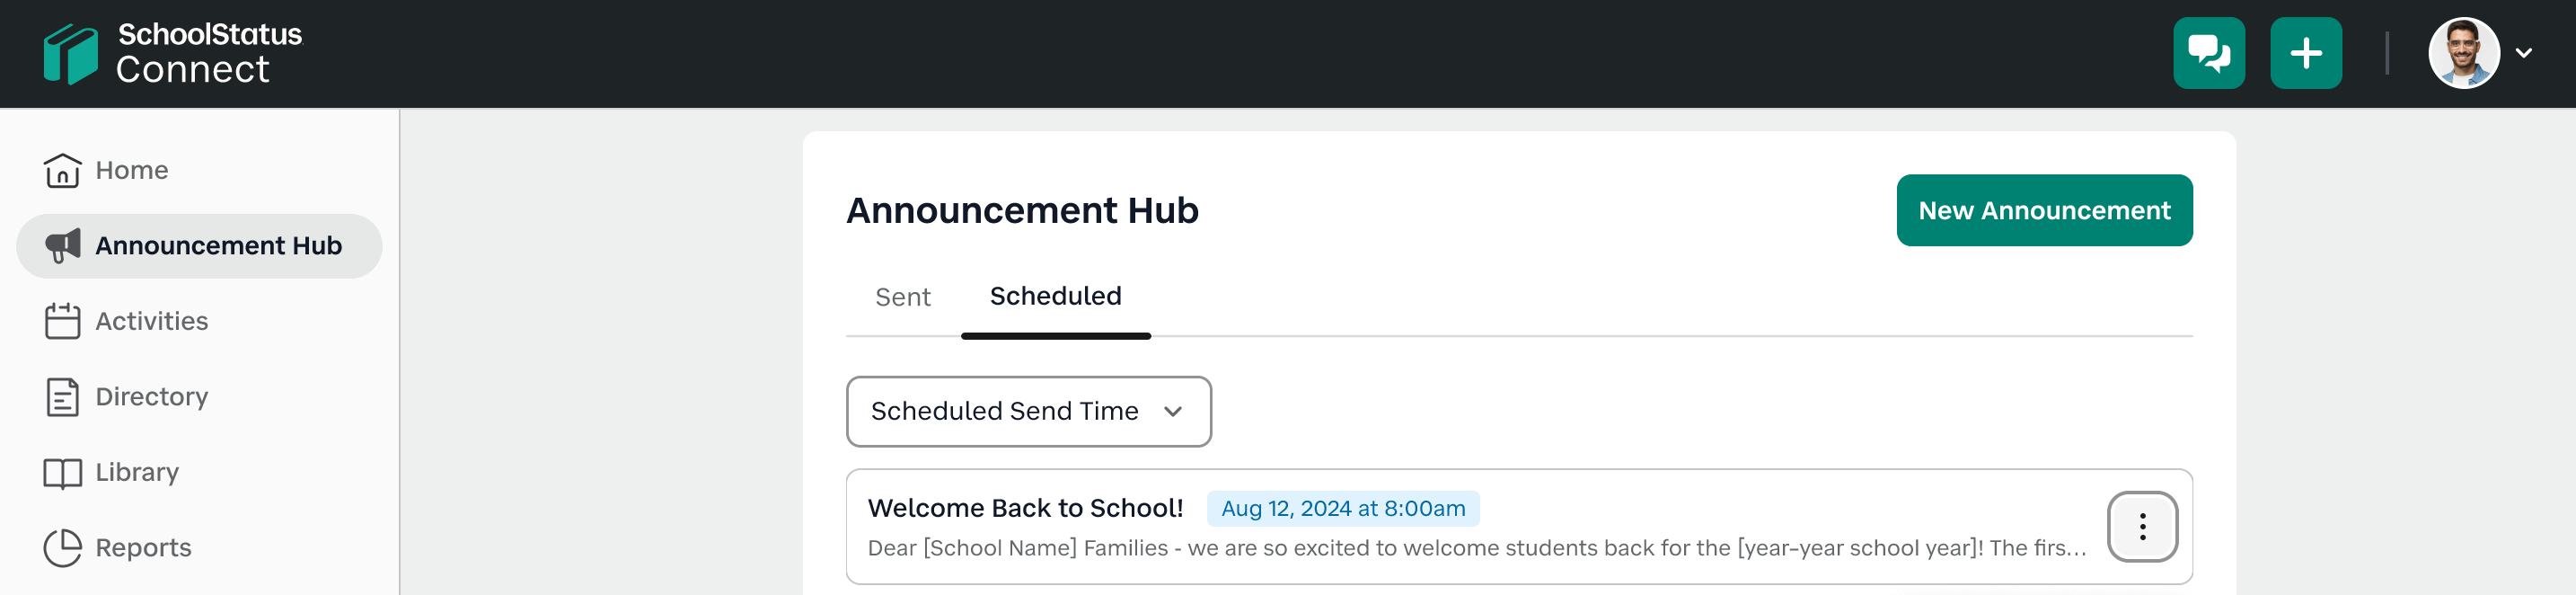This screenshot has width=2576, height=595.
Task: Click the user profile avatar photo
Action: pyautogui.click(x=2463, y=53)
